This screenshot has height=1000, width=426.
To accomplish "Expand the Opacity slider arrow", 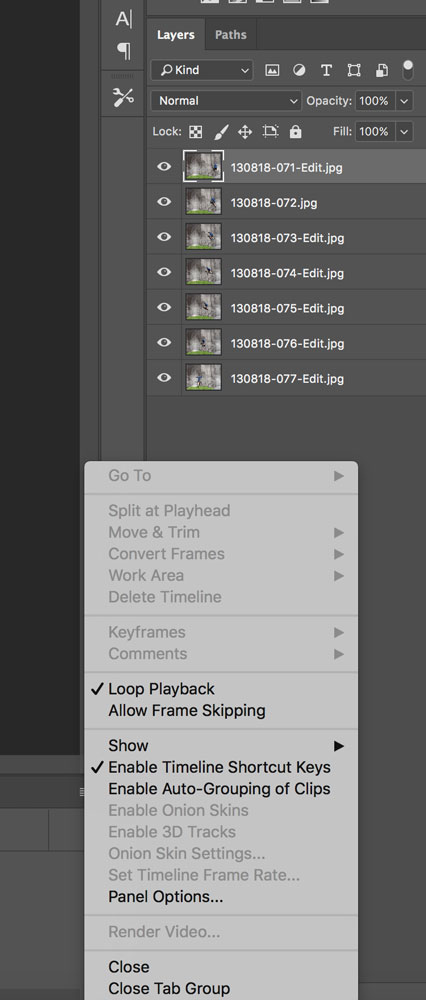I will point(404,101).
